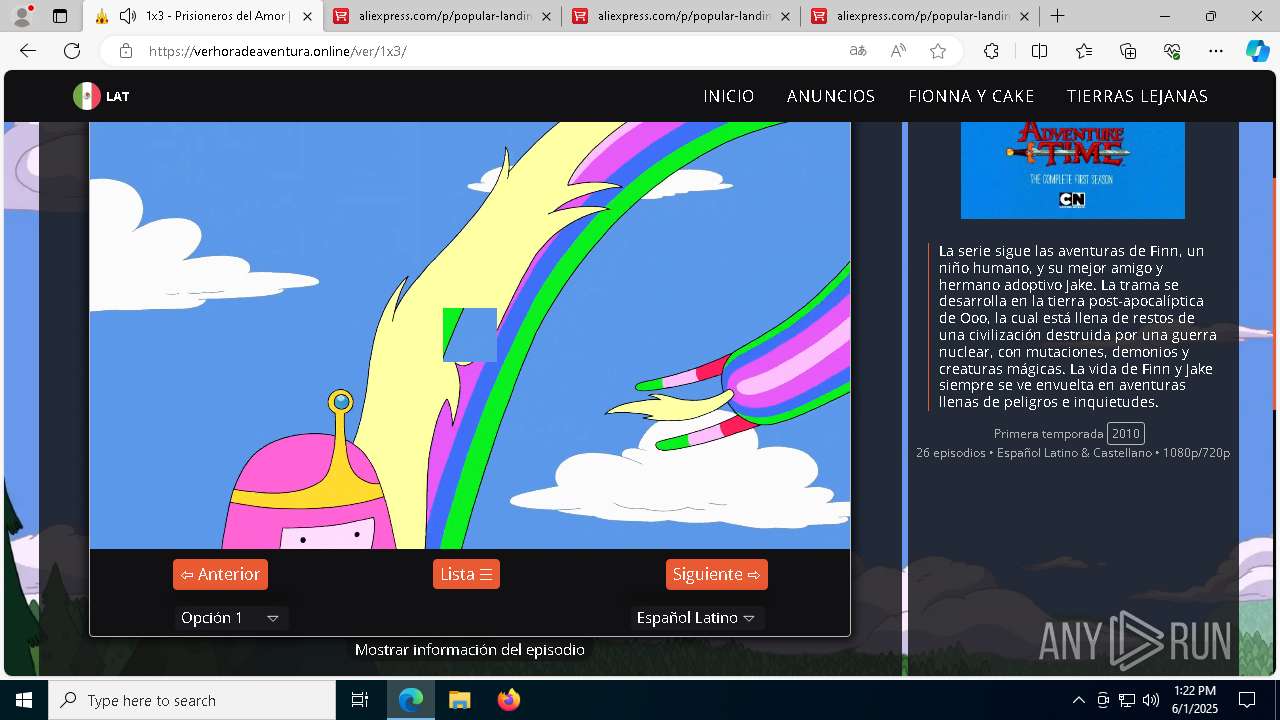Open the TIERRAS LEJANAS menu item
The width and height of the screenshot is (1280, 720).
1137,96
